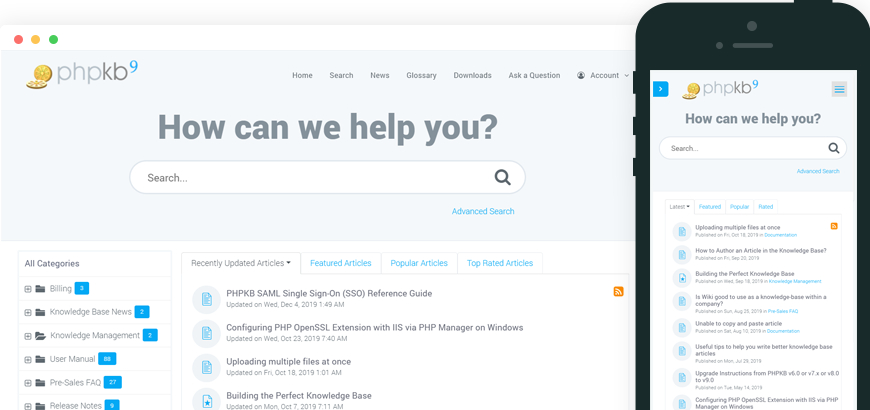Click the Advanced Search link on desktop
This screenshot has height=410, width=870.
(x=483, y=211)
